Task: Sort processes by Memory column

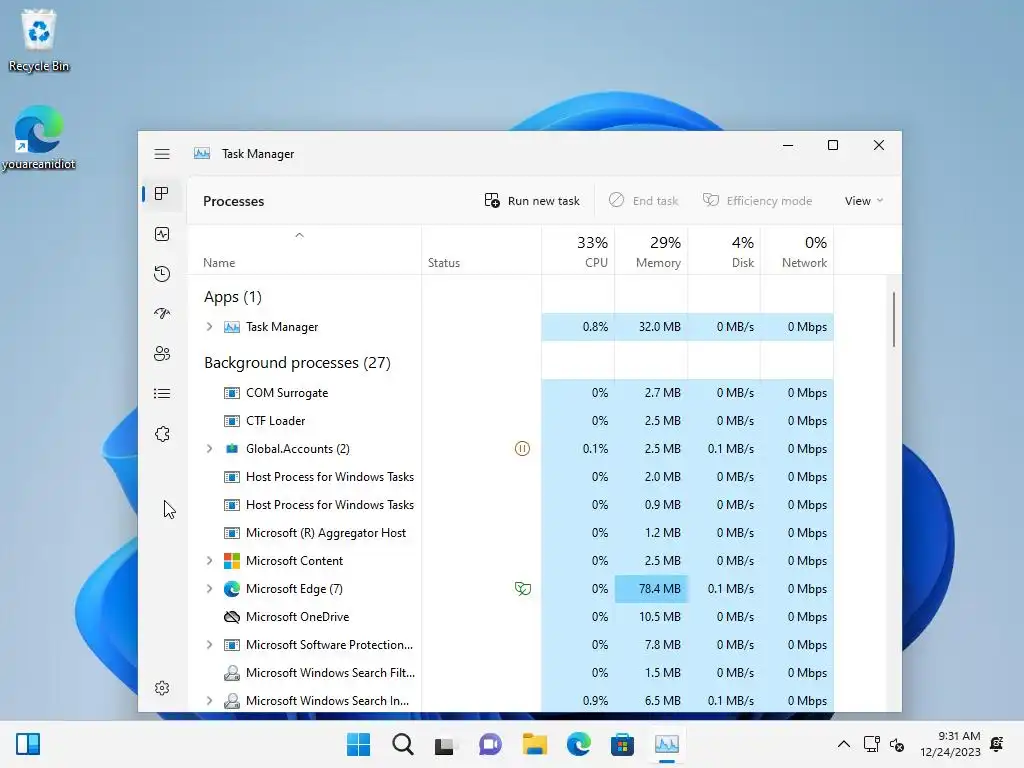Action: (x=651, y=250)
